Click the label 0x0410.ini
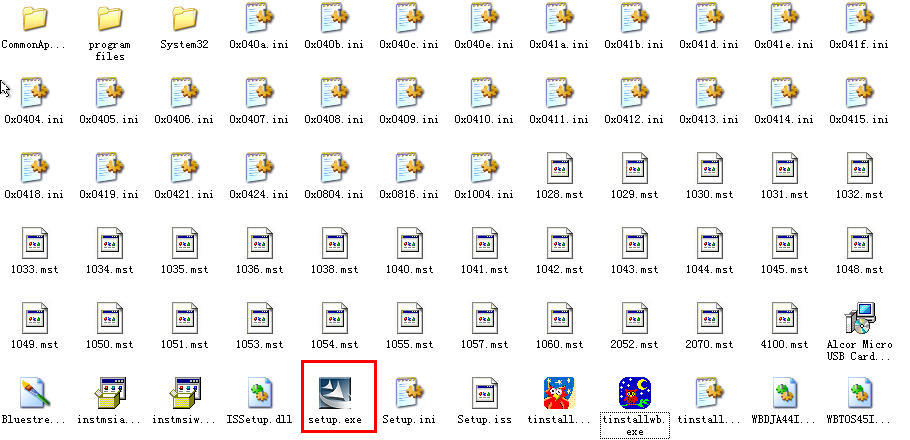Image resolution: width=910 pixels, height=440 pixels. click(x=484, y=120)
